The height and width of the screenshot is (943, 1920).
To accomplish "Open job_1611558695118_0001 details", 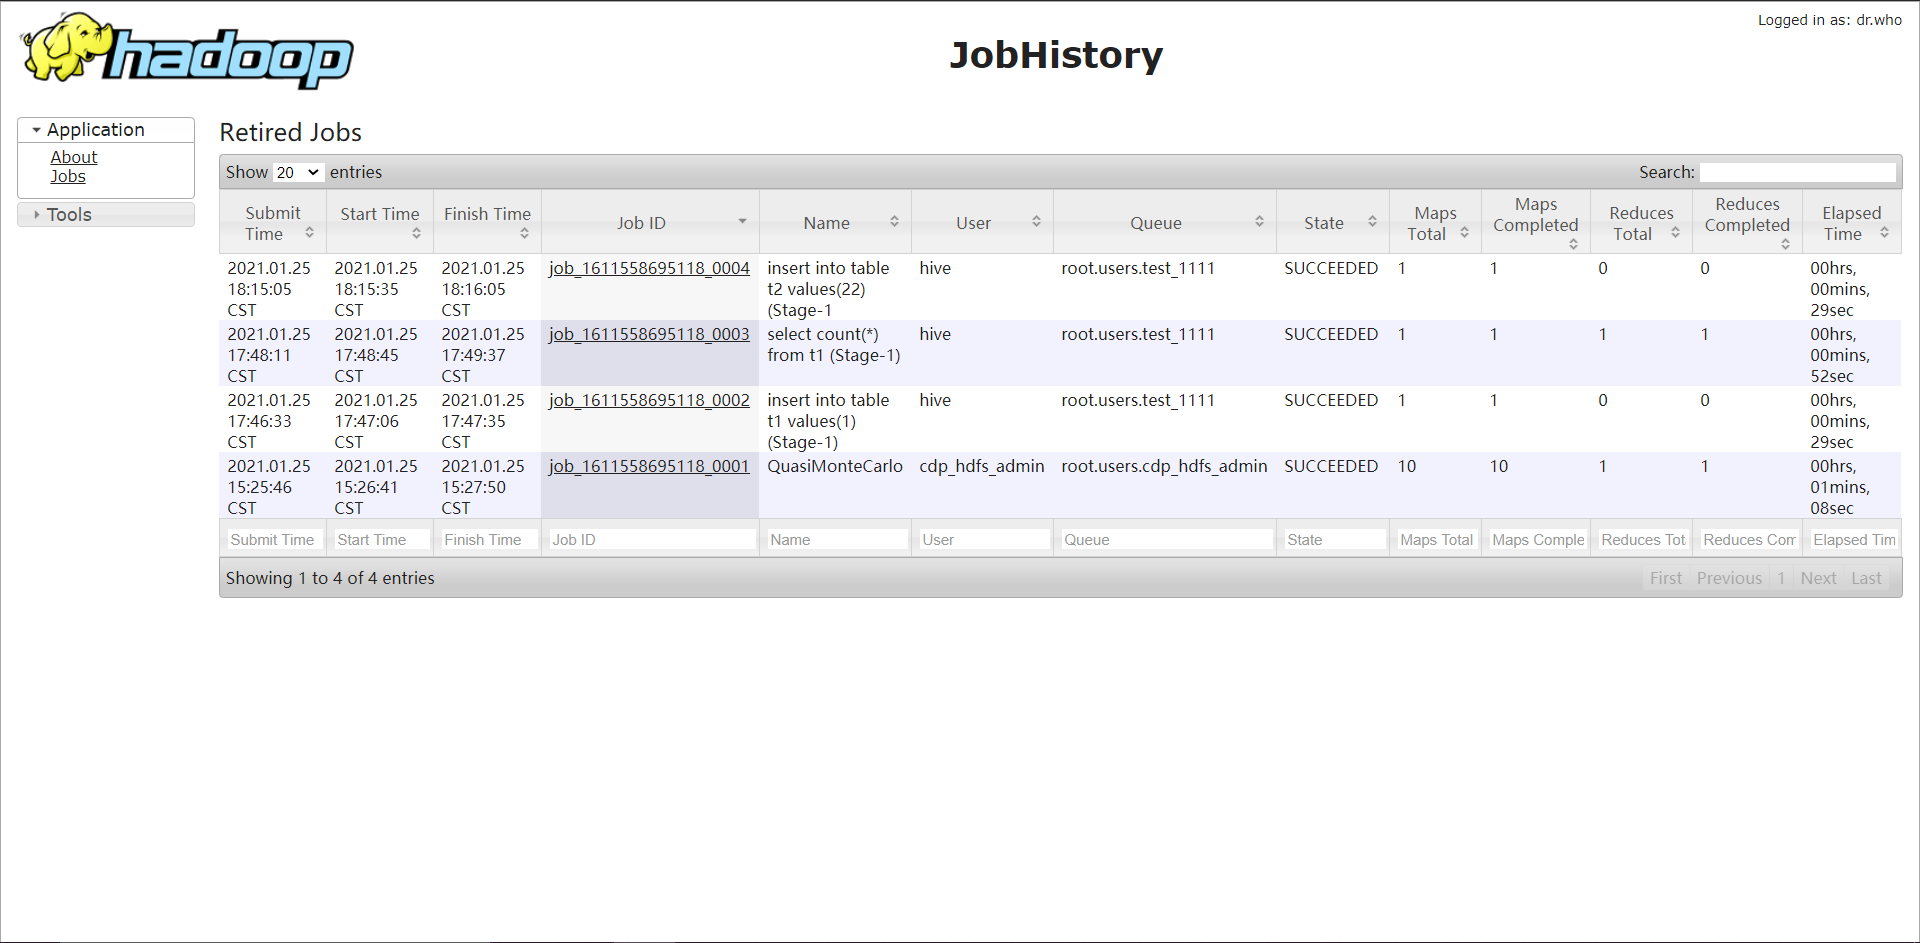I will (x=649, y=466).
